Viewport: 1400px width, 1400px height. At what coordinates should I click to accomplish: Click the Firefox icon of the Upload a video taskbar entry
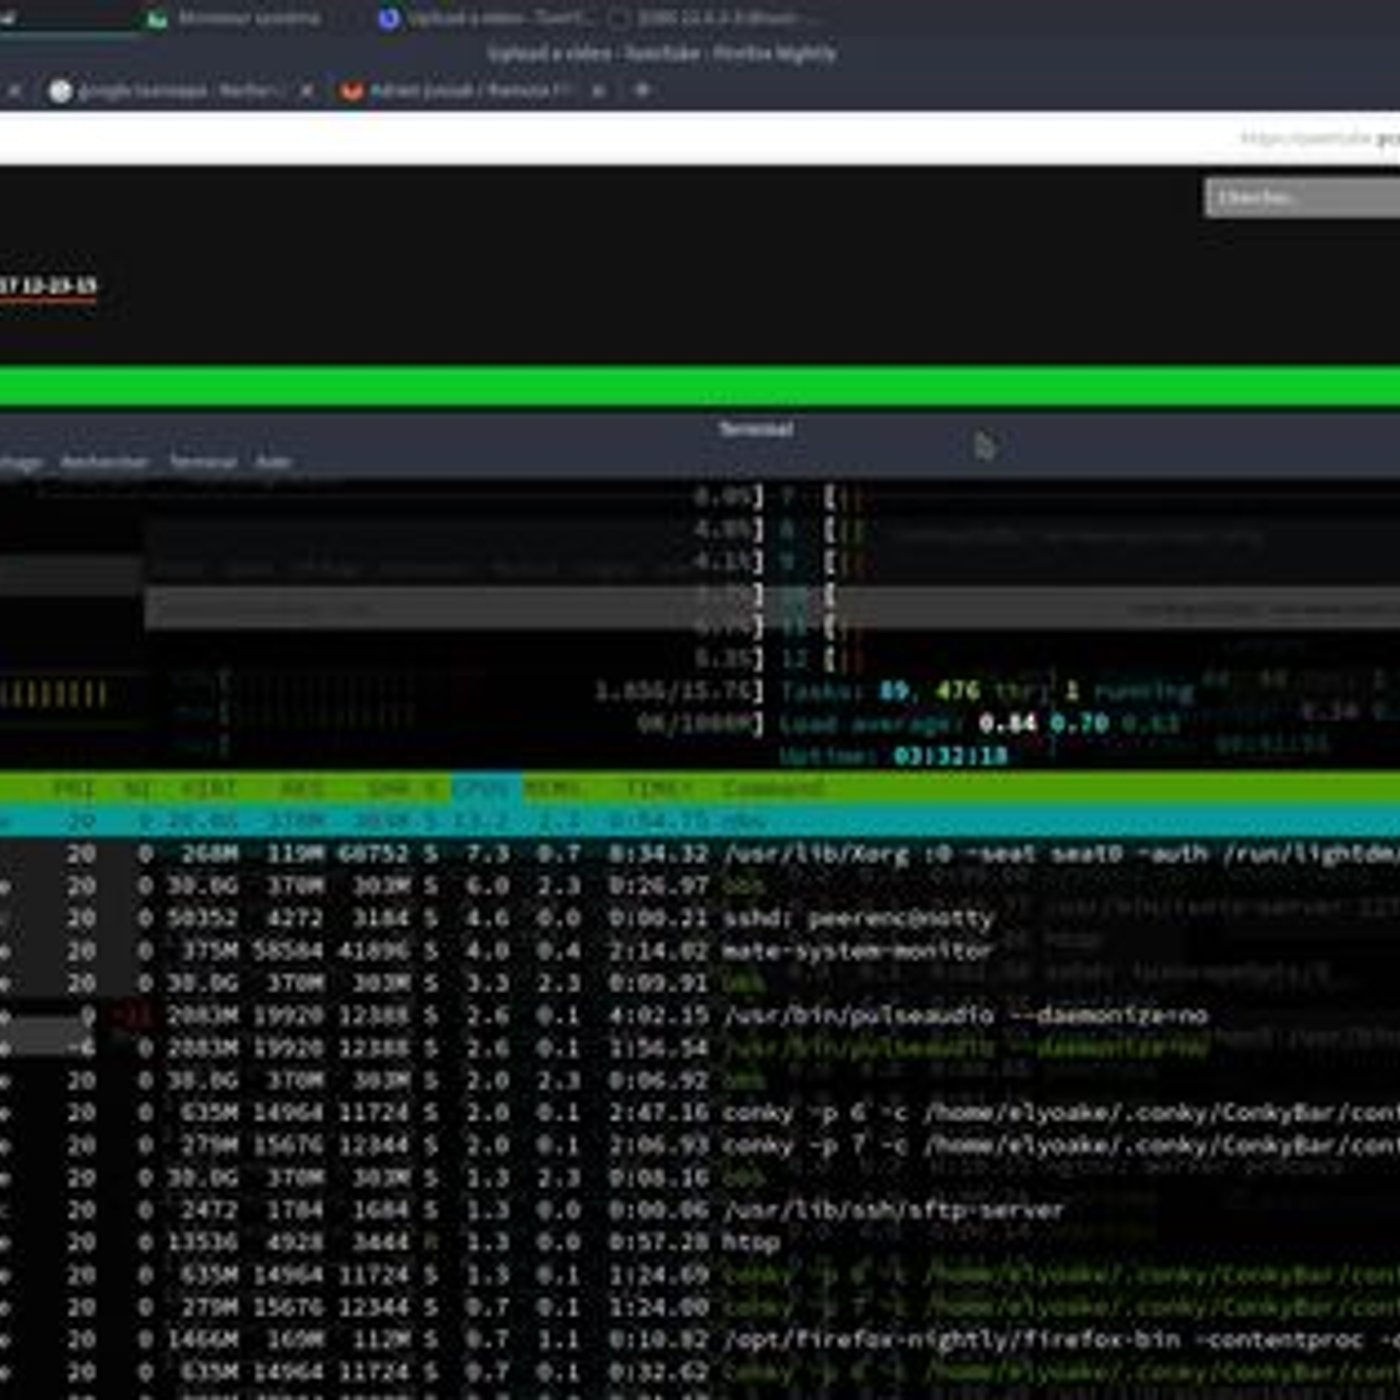(389, 18)
